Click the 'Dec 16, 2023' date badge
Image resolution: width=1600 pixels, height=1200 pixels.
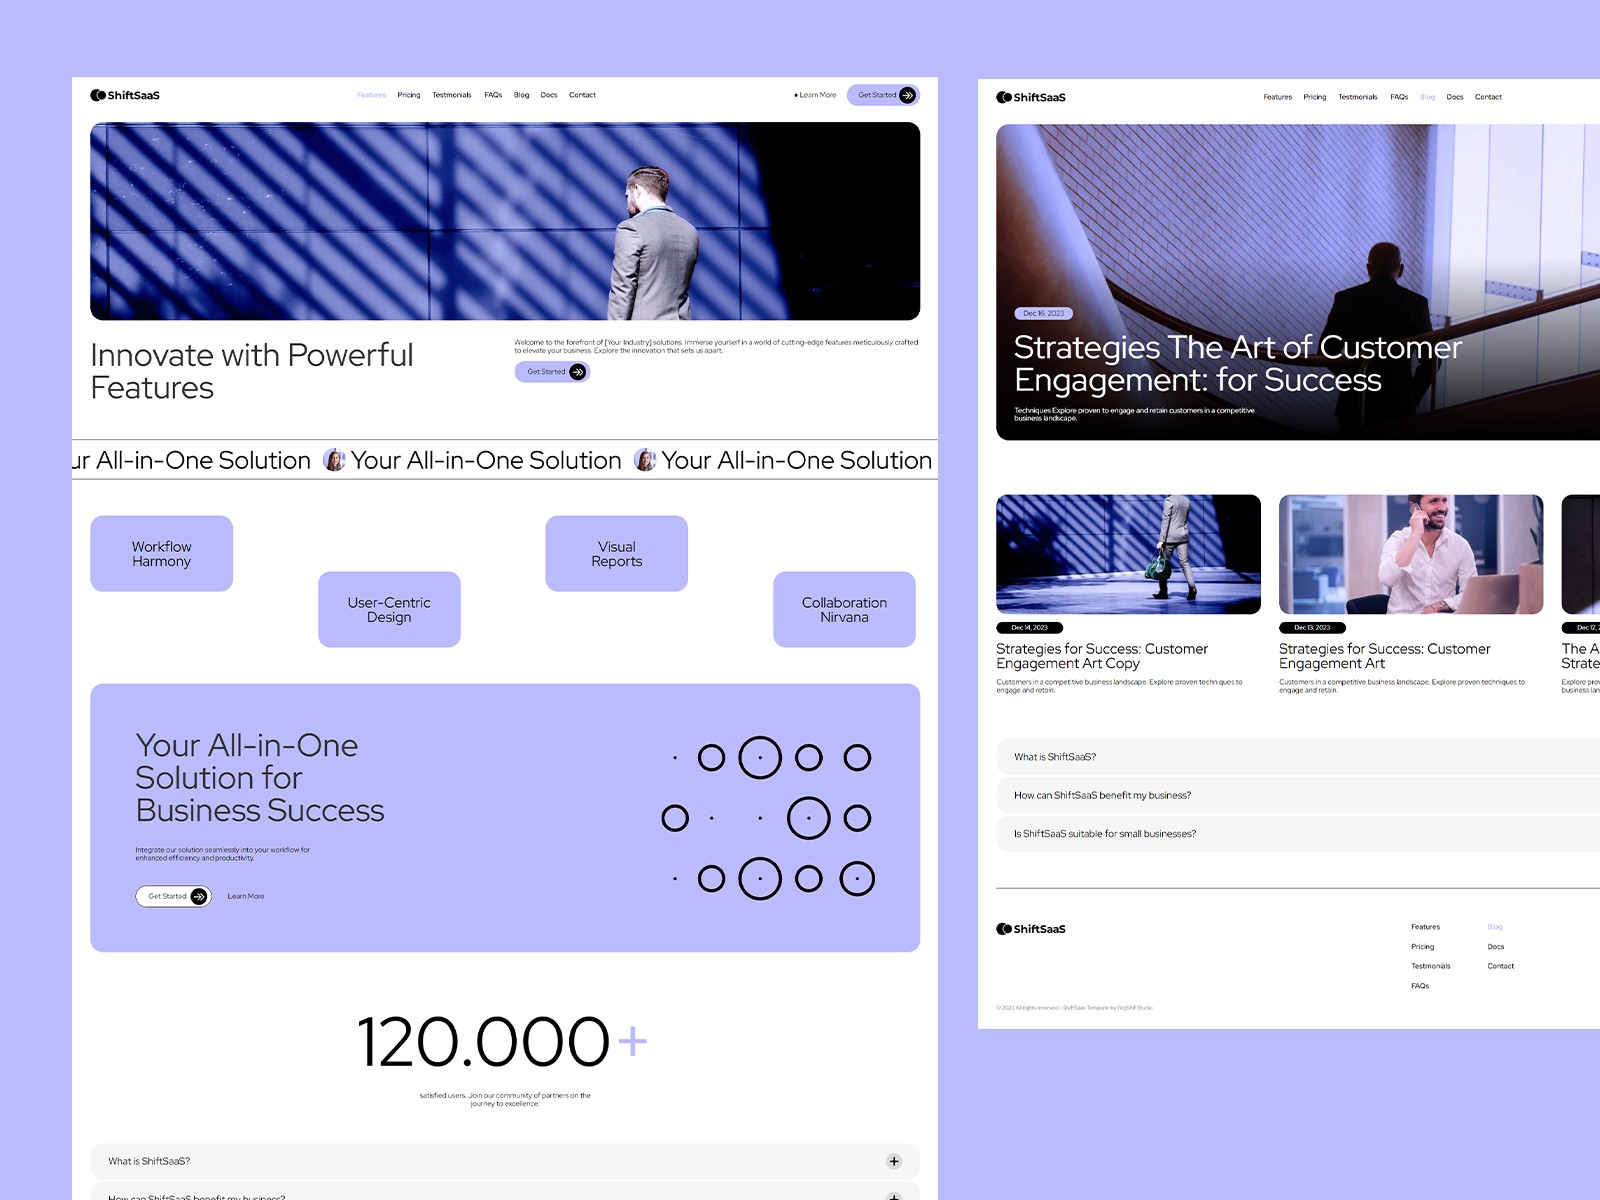pos(1043,313)
